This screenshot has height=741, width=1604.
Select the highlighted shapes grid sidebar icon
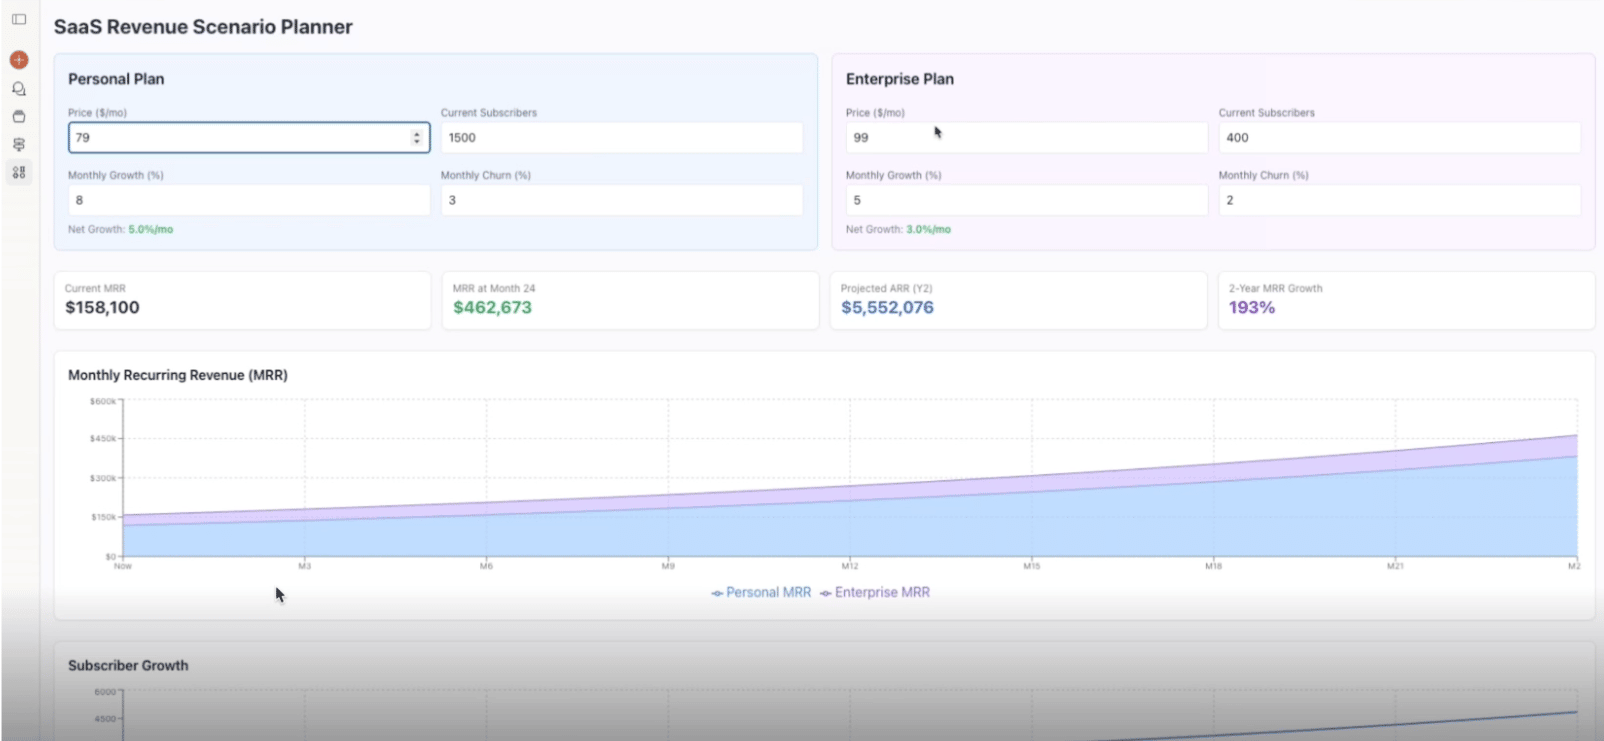pos(19,173)
